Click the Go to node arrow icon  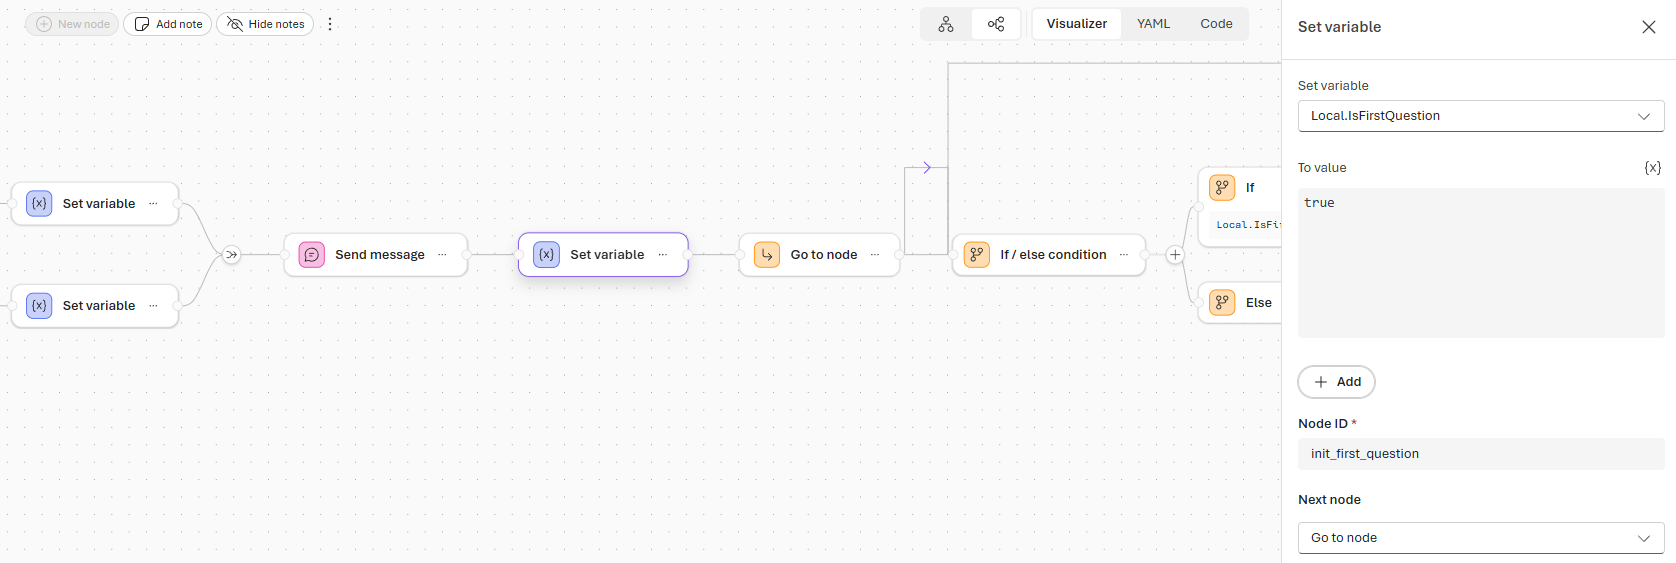pyautogui.click(x=767, y=255)
